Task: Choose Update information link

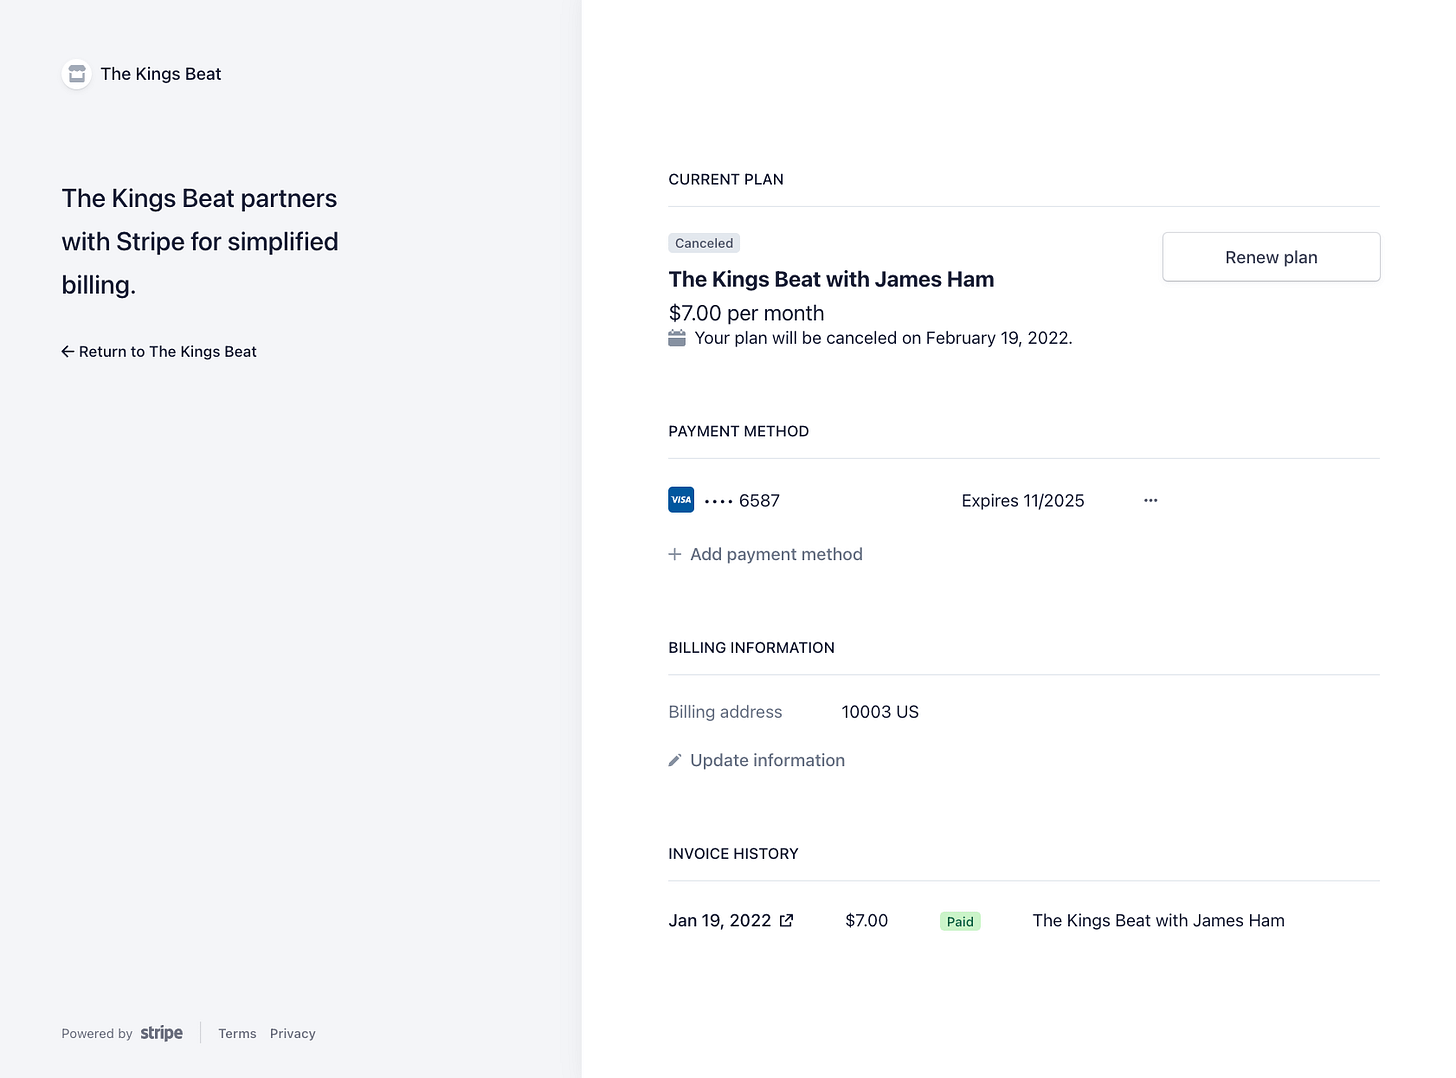Action: pyautogui.click(x=757, y=761)
